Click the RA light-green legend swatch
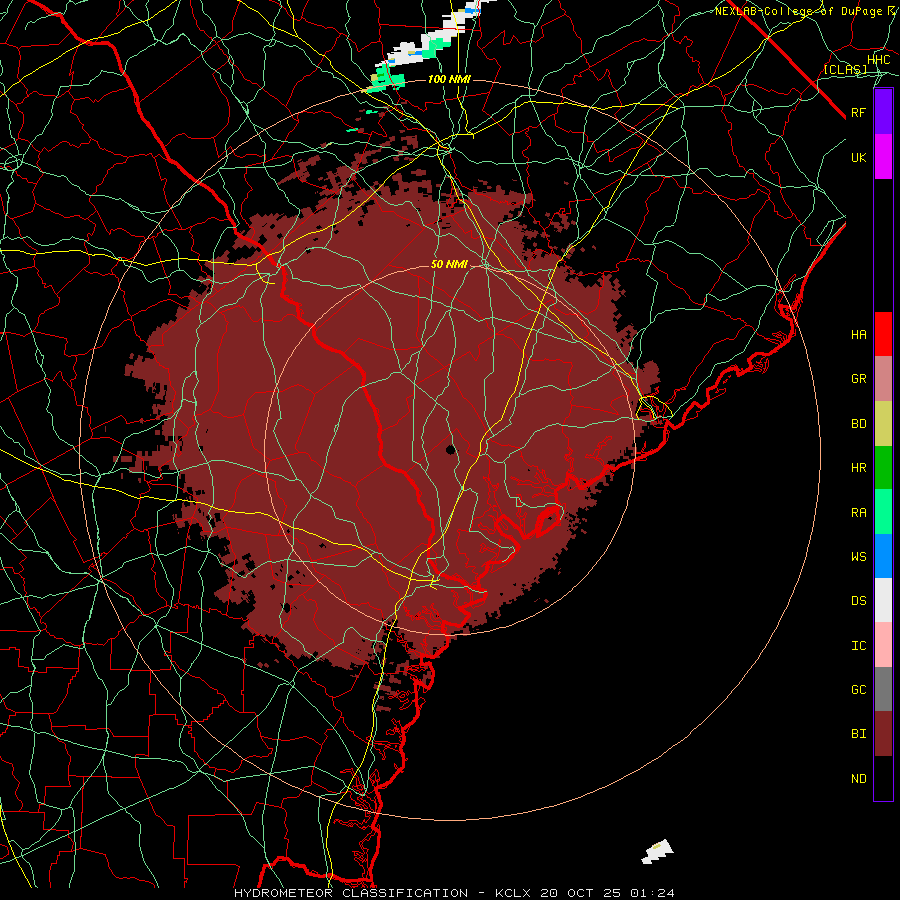Screen dimensions: 900x900 pos(883,511)
